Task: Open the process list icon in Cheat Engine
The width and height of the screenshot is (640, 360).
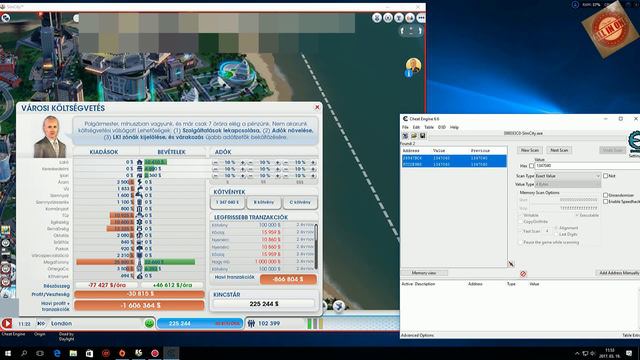Action: coord(405,136)
